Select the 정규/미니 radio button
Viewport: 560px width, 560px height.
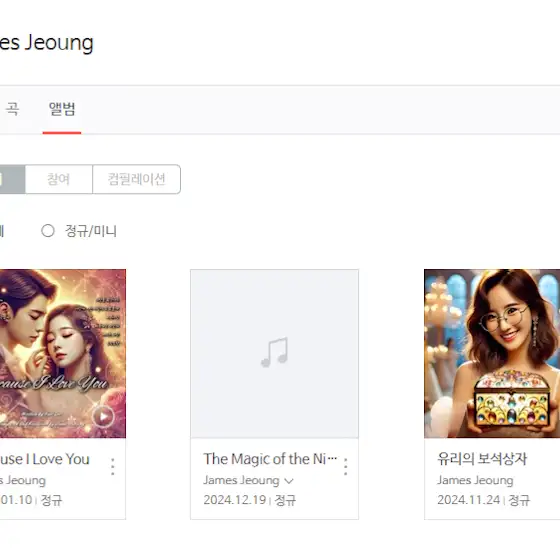tap(48, 231)
